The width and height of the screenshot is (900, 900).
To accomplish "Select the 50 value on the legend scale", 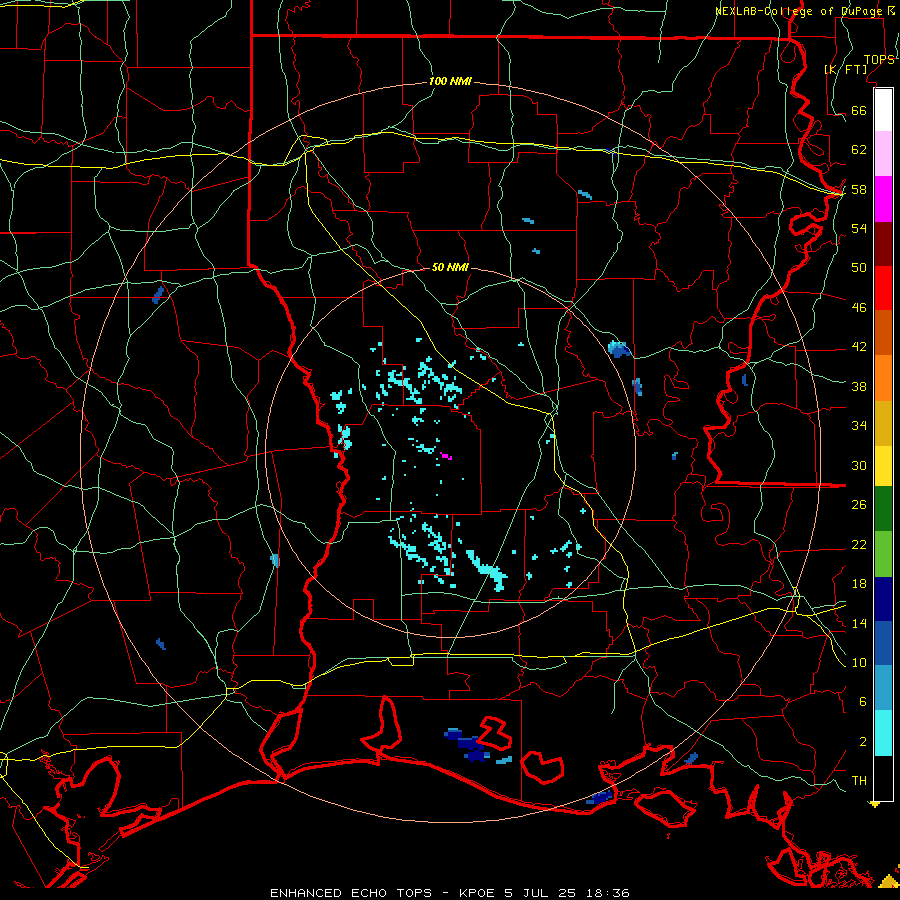I will pos(859,267).
